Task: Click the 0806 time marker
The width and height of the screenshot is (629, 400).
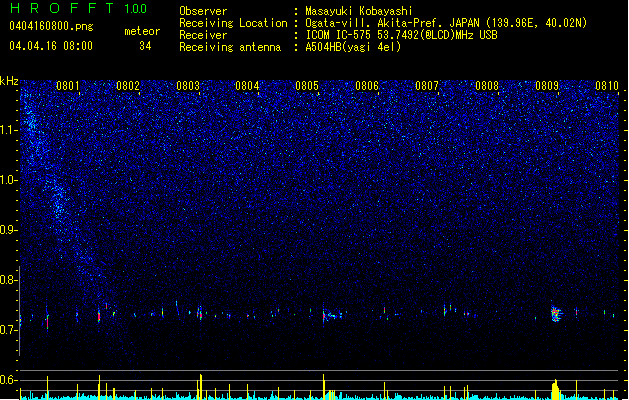Action: pos(367,85)
